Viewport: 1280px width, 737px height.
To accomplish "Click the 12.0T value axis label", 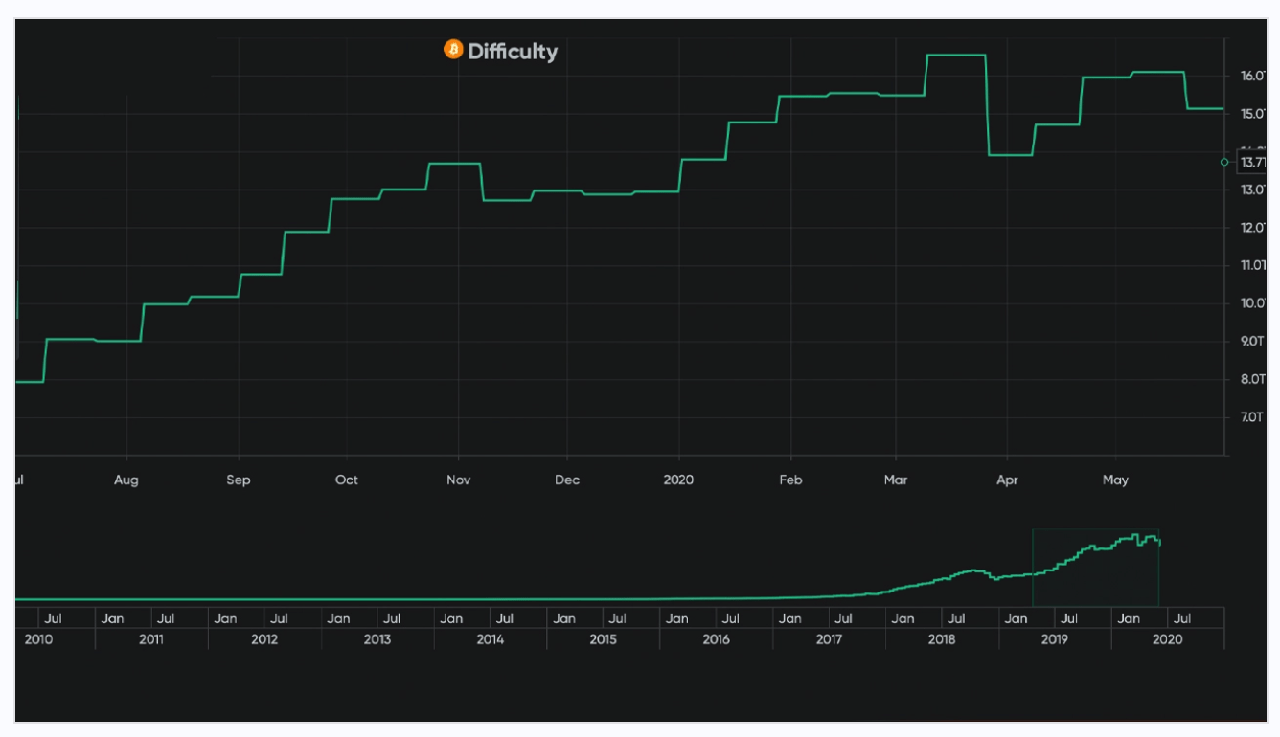I will pos(1253,228).
